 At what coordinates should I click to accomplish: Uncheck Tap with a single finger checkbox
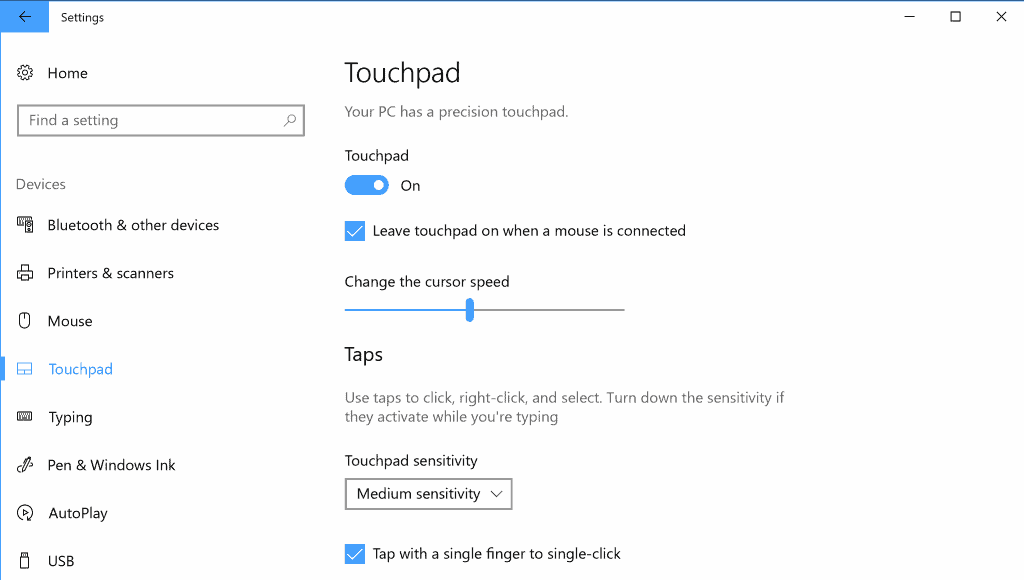[x=355, y=554]
